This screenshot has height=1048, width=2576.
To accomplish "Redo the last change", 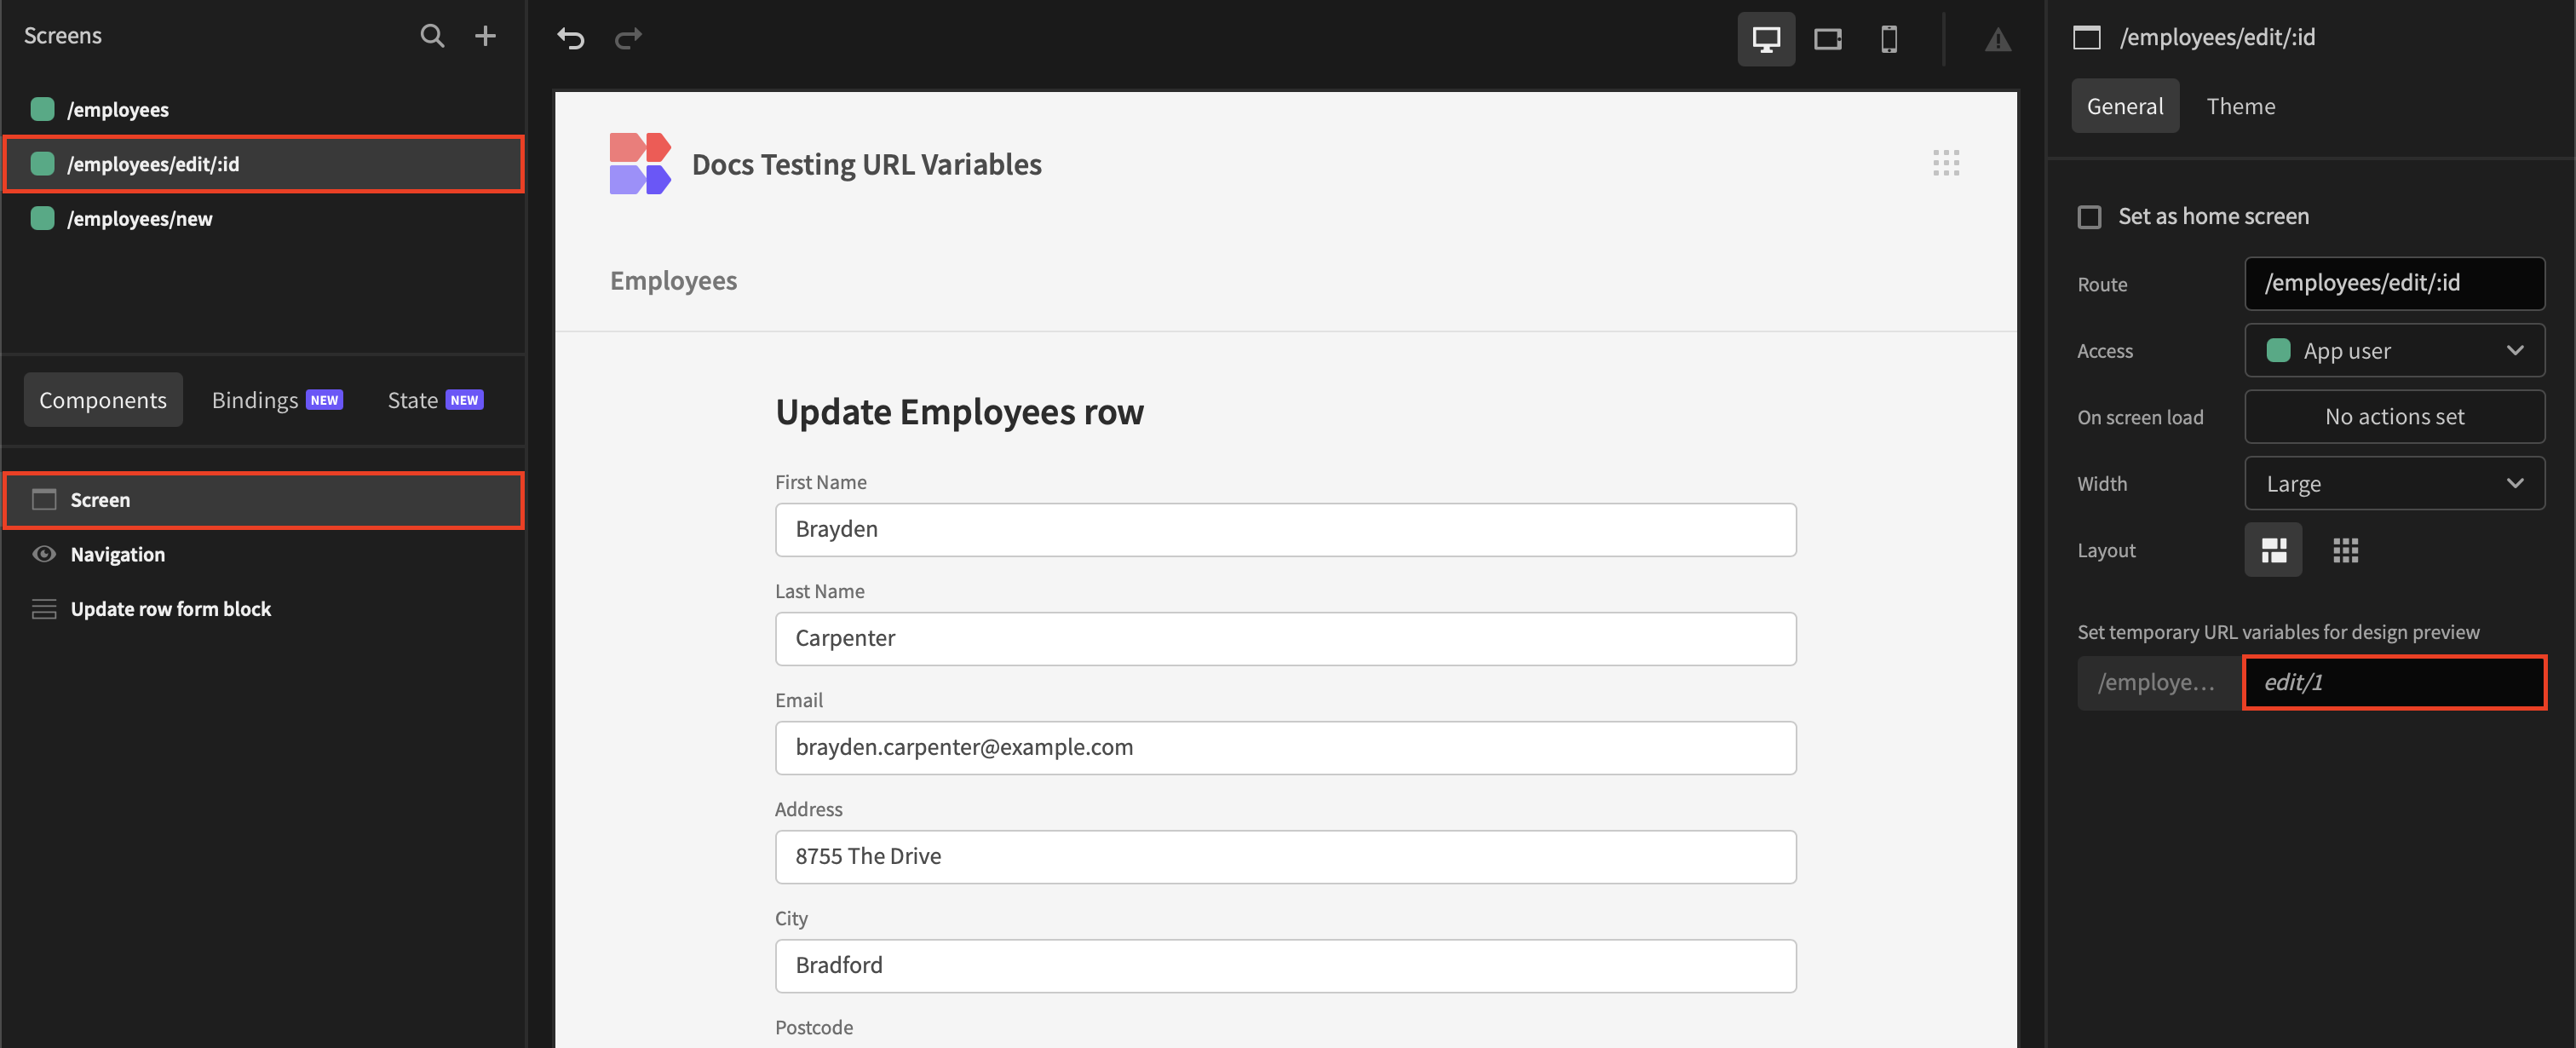I will (x=628, y=39).
